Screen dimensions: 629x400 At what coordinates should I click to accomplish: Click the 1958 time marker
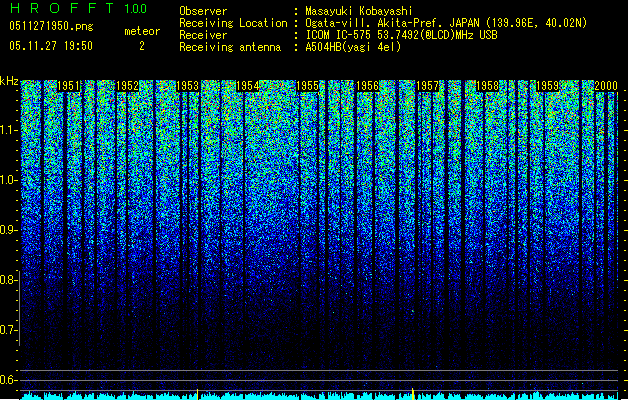[487, 86]
